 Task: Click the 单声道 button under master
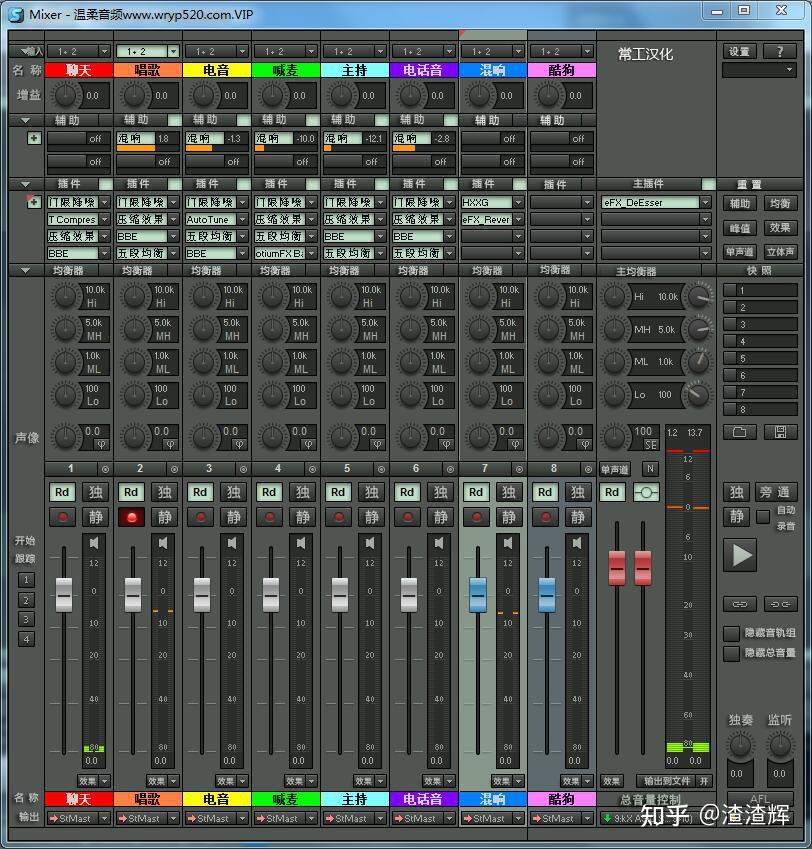615,469
